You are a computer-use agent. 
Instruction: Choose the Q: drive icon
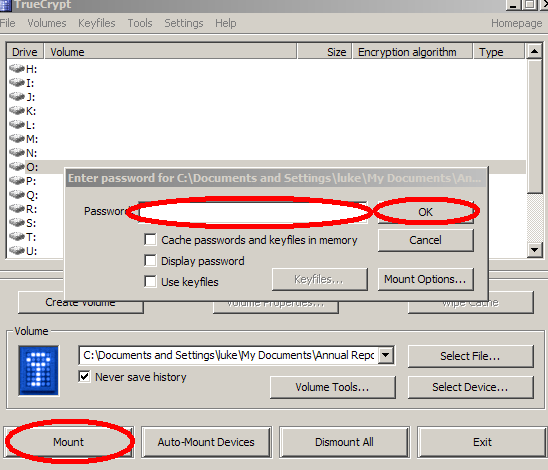pyautogui.click(x=16, y=194)
